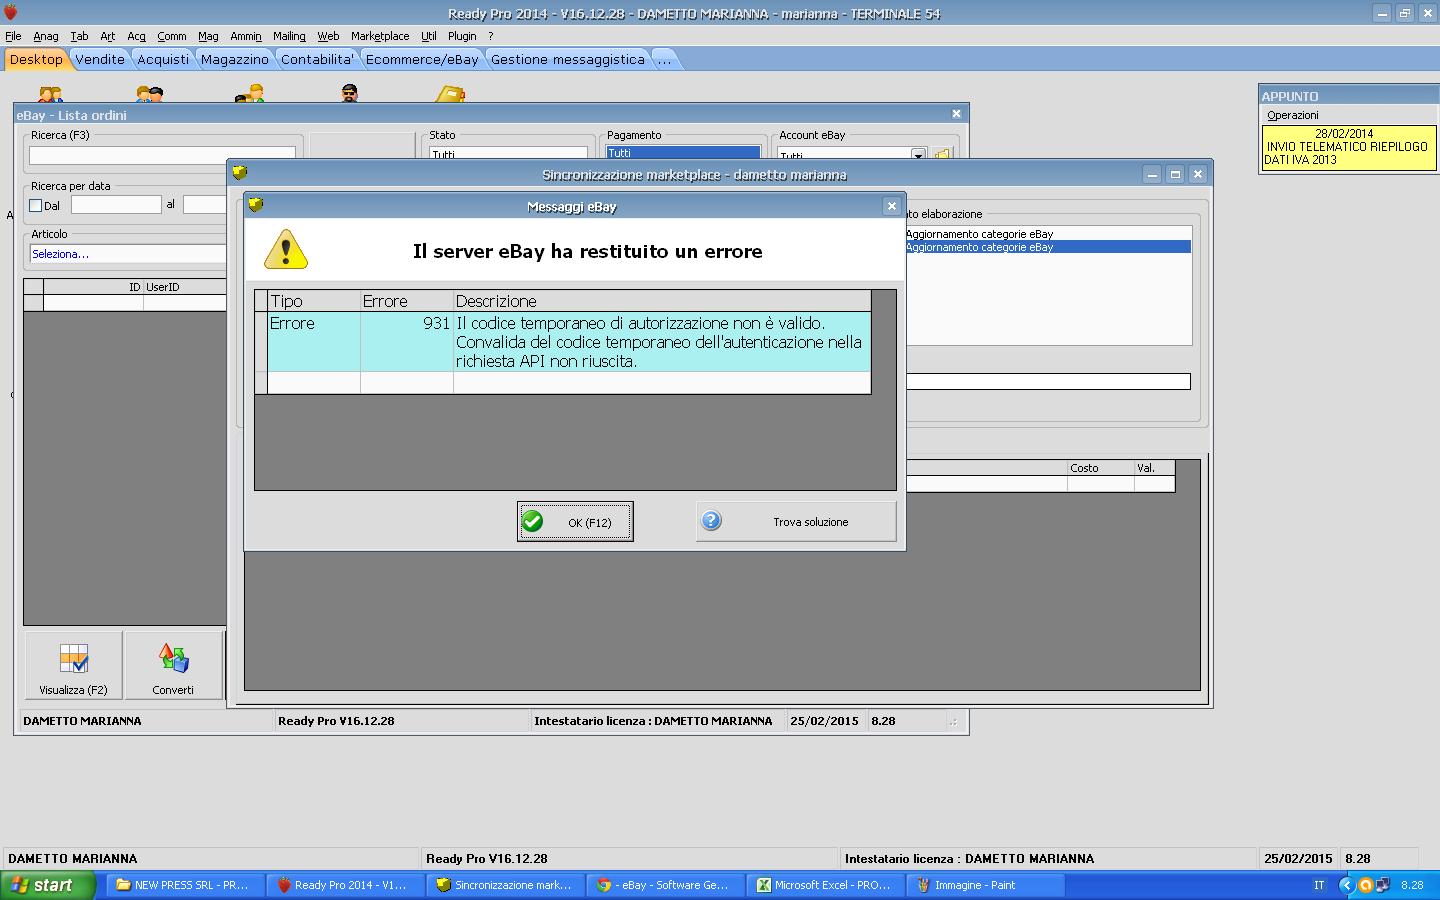1440x900 pixels.
Task: Open the Ammin menu
Action: (246, 36)
